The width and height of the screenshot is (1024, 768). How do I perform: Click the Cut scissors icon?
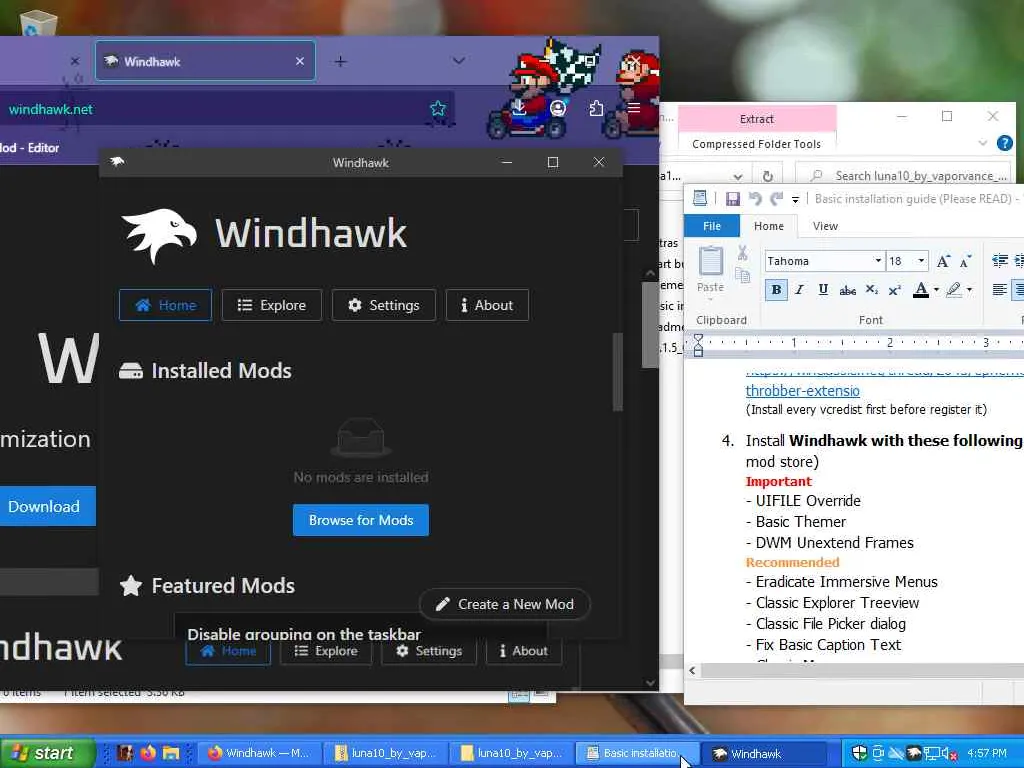click(x=743, y=253)
